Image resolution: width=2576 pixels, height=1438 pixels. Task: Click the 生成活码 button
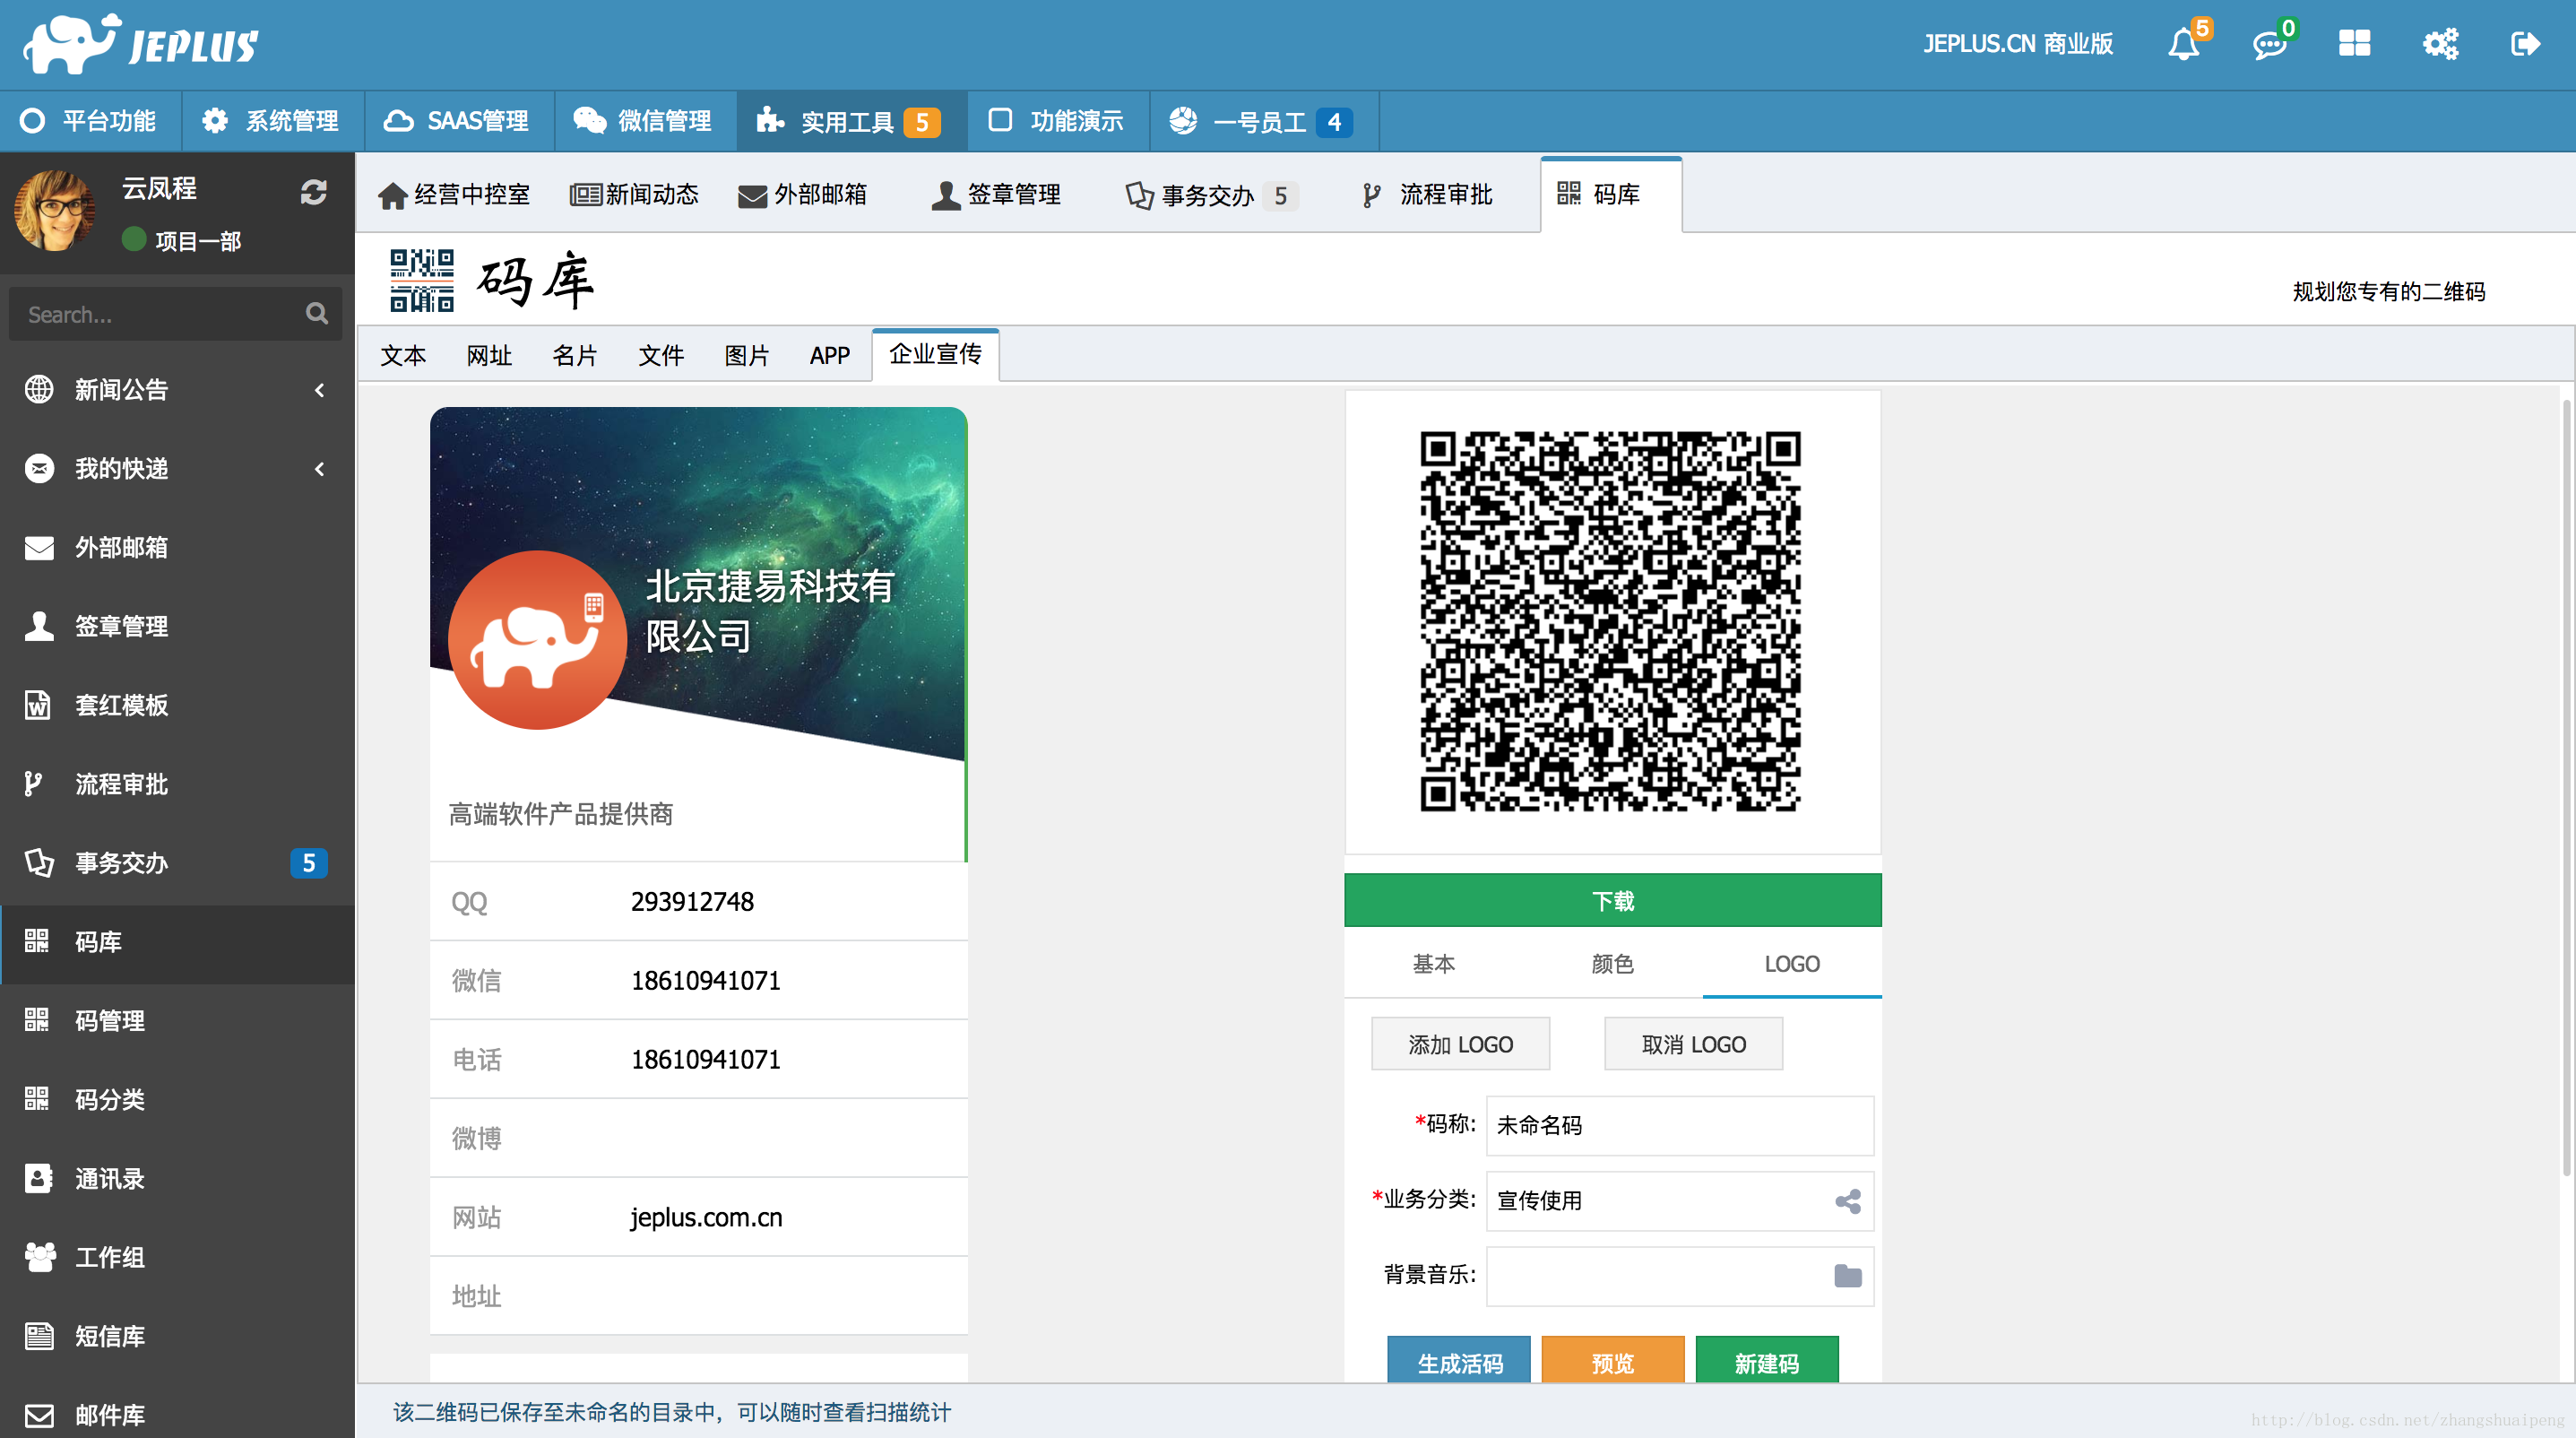pyautogui.click(x=1459, y=1361)
